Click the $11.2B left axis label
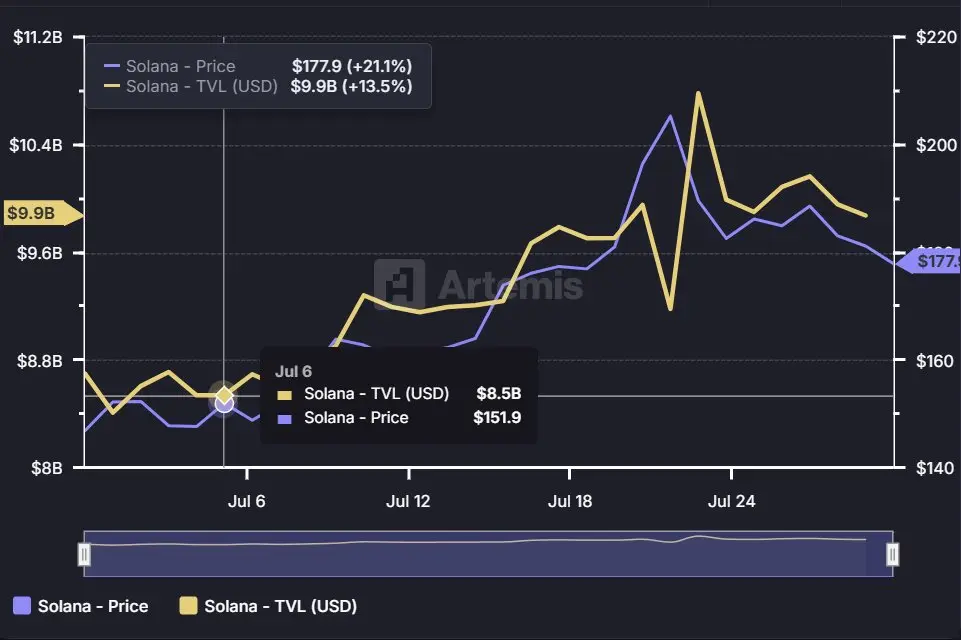This screenshot has height=640, width=961. point(38,37)
